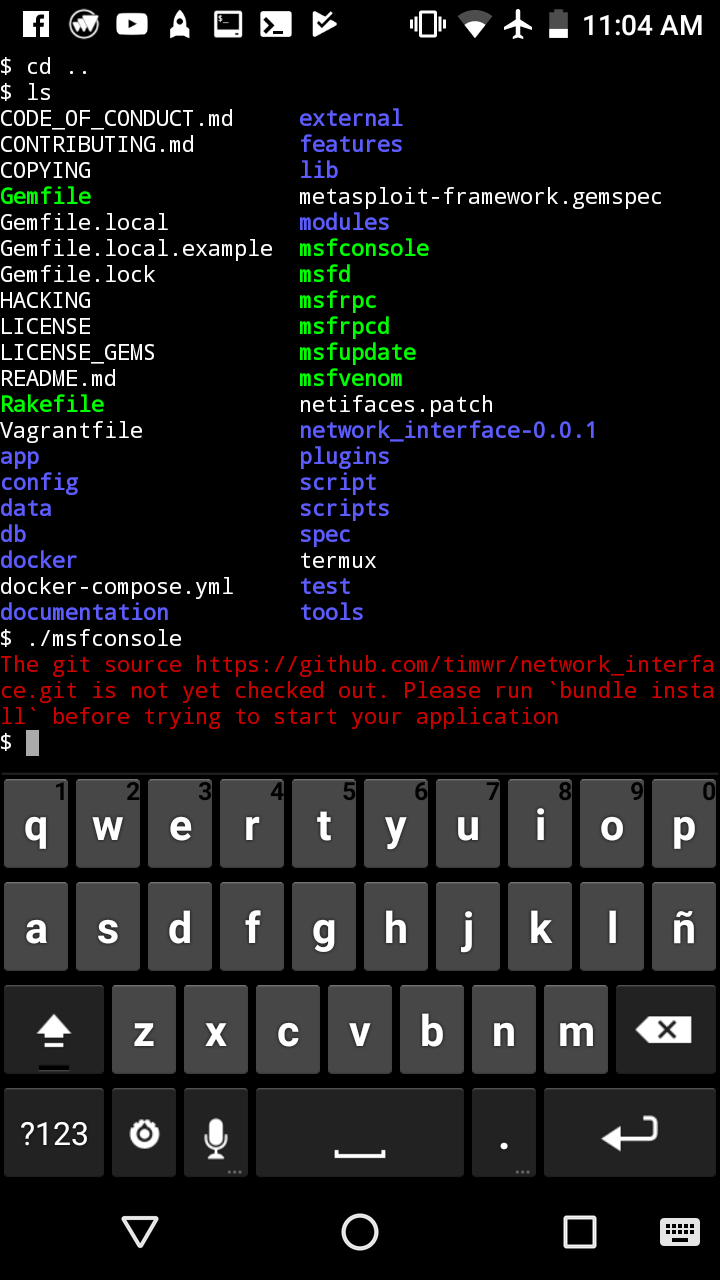720x1280 pixels.
Task: Tap the r key
Action: pos(252,824)
